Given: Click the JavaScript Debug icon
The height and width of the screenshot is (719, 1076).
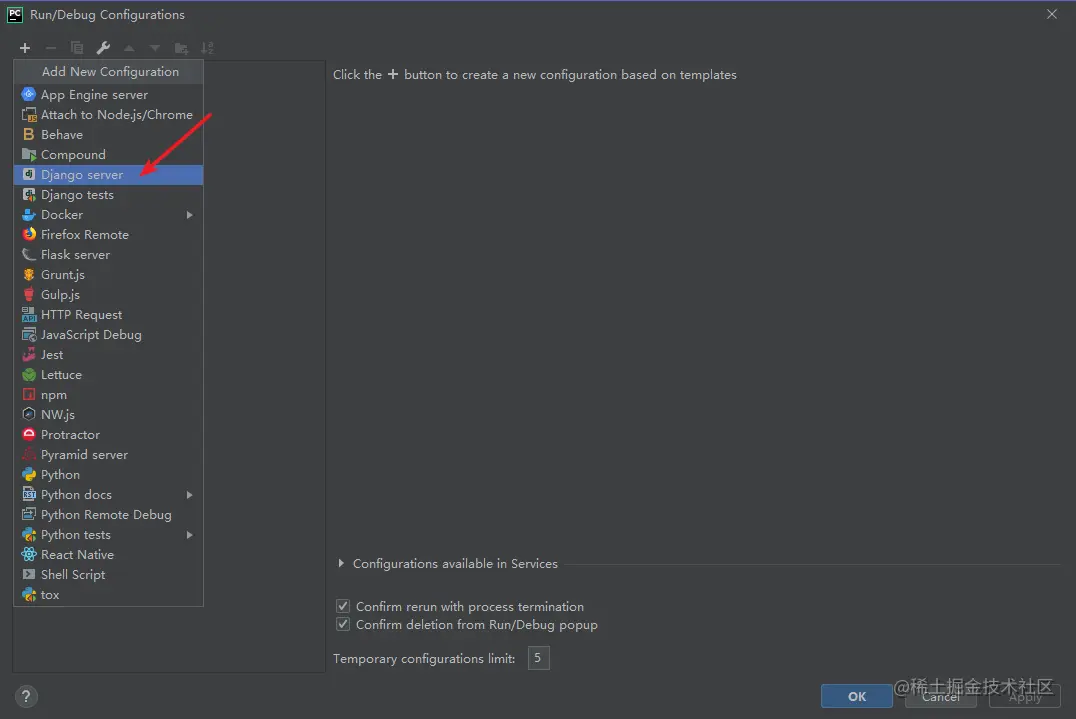Looking at the screenshot, I should point(29,335).
